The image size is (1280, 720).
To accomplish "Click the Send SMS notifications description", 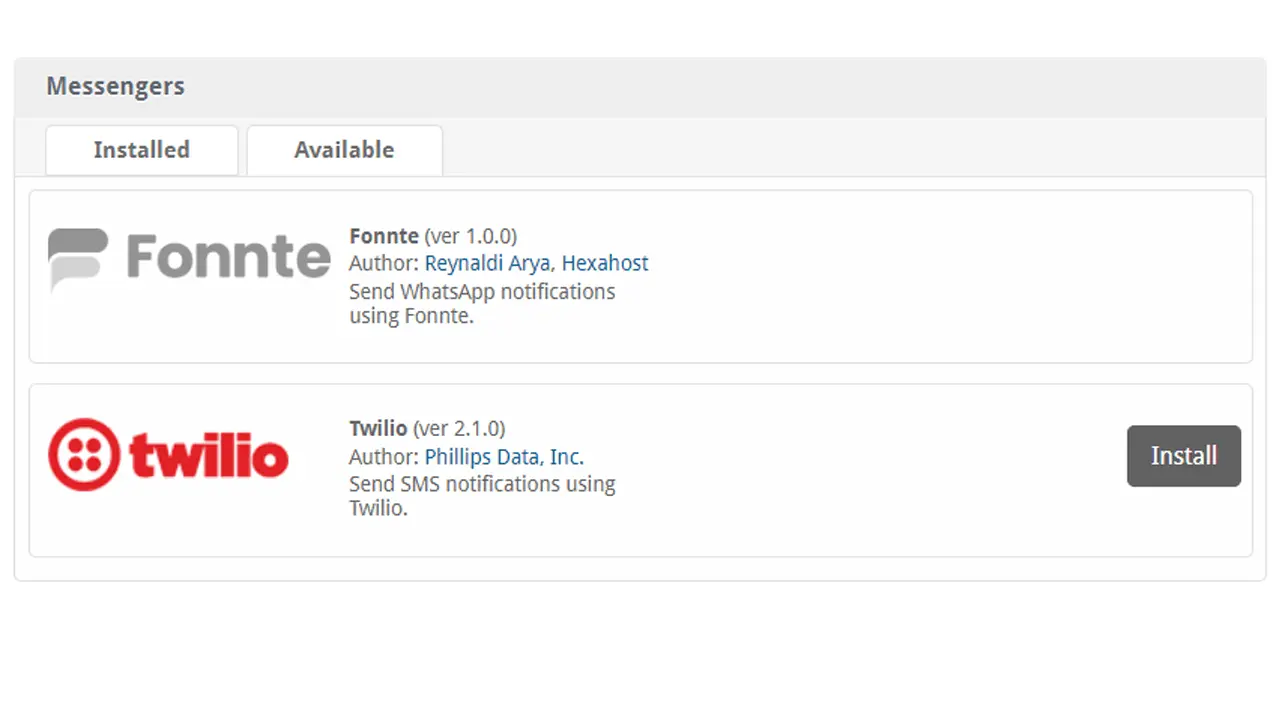I will 482,496.
